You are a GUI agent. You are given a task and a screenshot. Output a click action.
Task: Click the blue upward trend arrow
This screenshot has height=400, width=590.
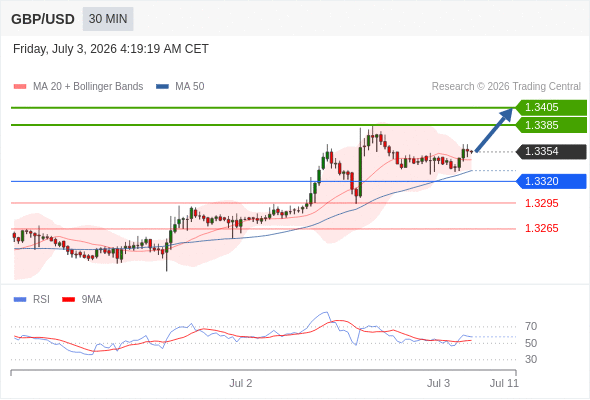tap(494, 130)
